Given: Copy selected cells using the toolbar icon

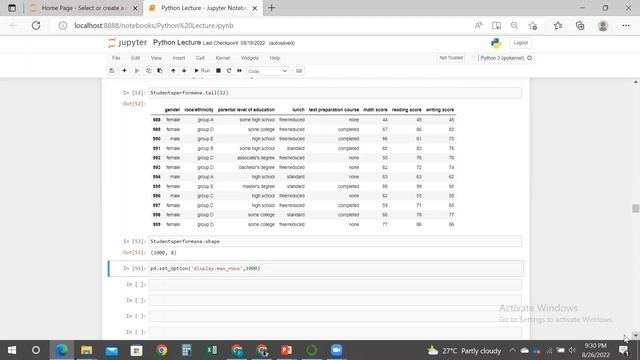Looking at the screenshot, I should [149, 71].
